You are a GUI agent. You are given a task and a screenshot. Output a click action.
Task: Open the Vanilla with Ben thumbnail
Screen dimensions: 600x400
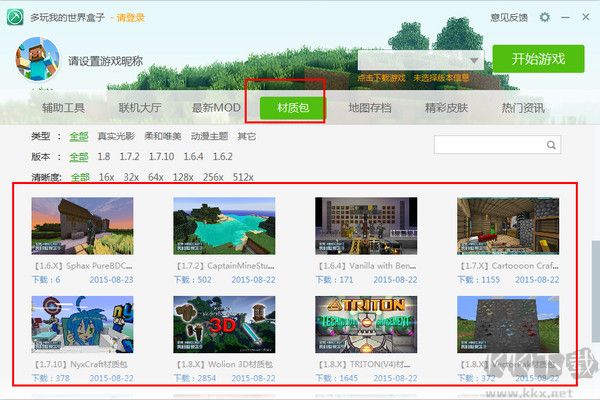coord(366,226)
